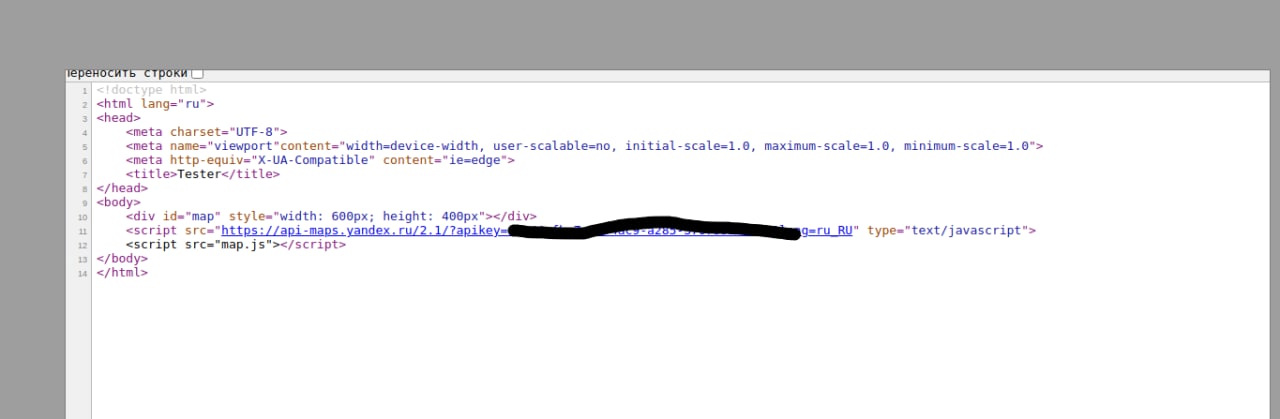Viewport: 1280px width, 419px height.
Task: Click the closing </html> tag
Action: [122, 272]
